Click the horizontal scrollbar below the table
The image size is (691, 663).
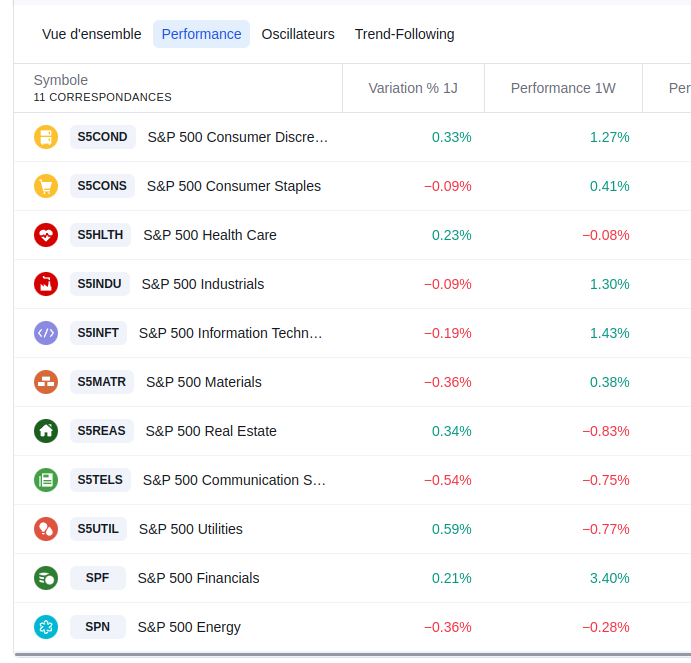[x=350, y=656]
